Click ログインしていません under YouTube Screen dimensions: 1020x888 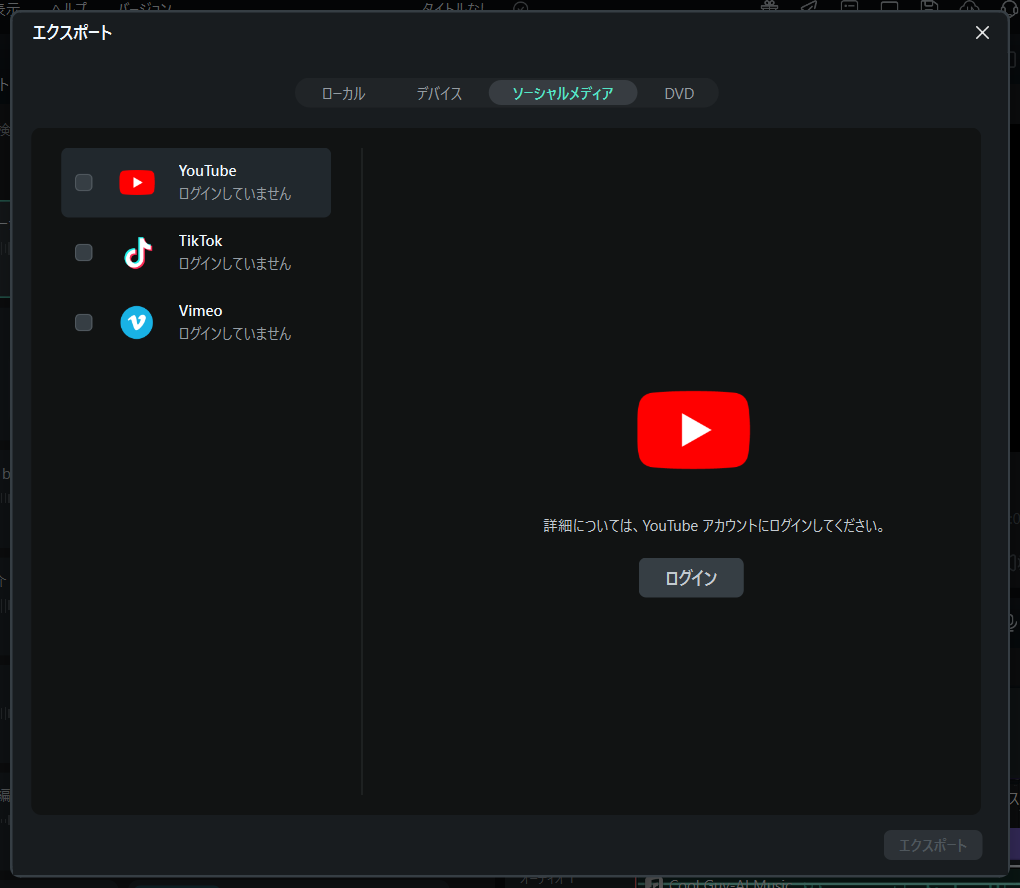click(235, 194)
